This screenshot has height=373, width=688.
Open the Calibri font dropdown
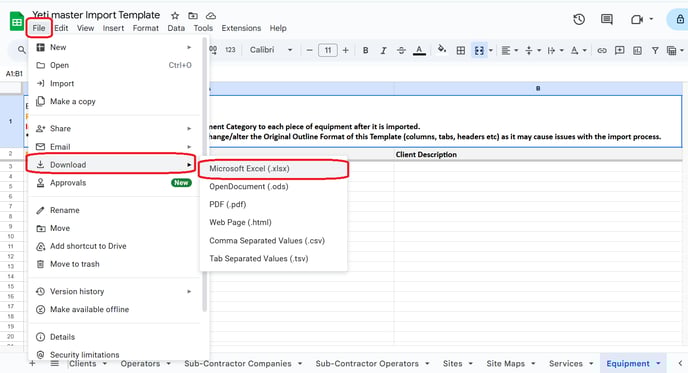coord(271,50)
